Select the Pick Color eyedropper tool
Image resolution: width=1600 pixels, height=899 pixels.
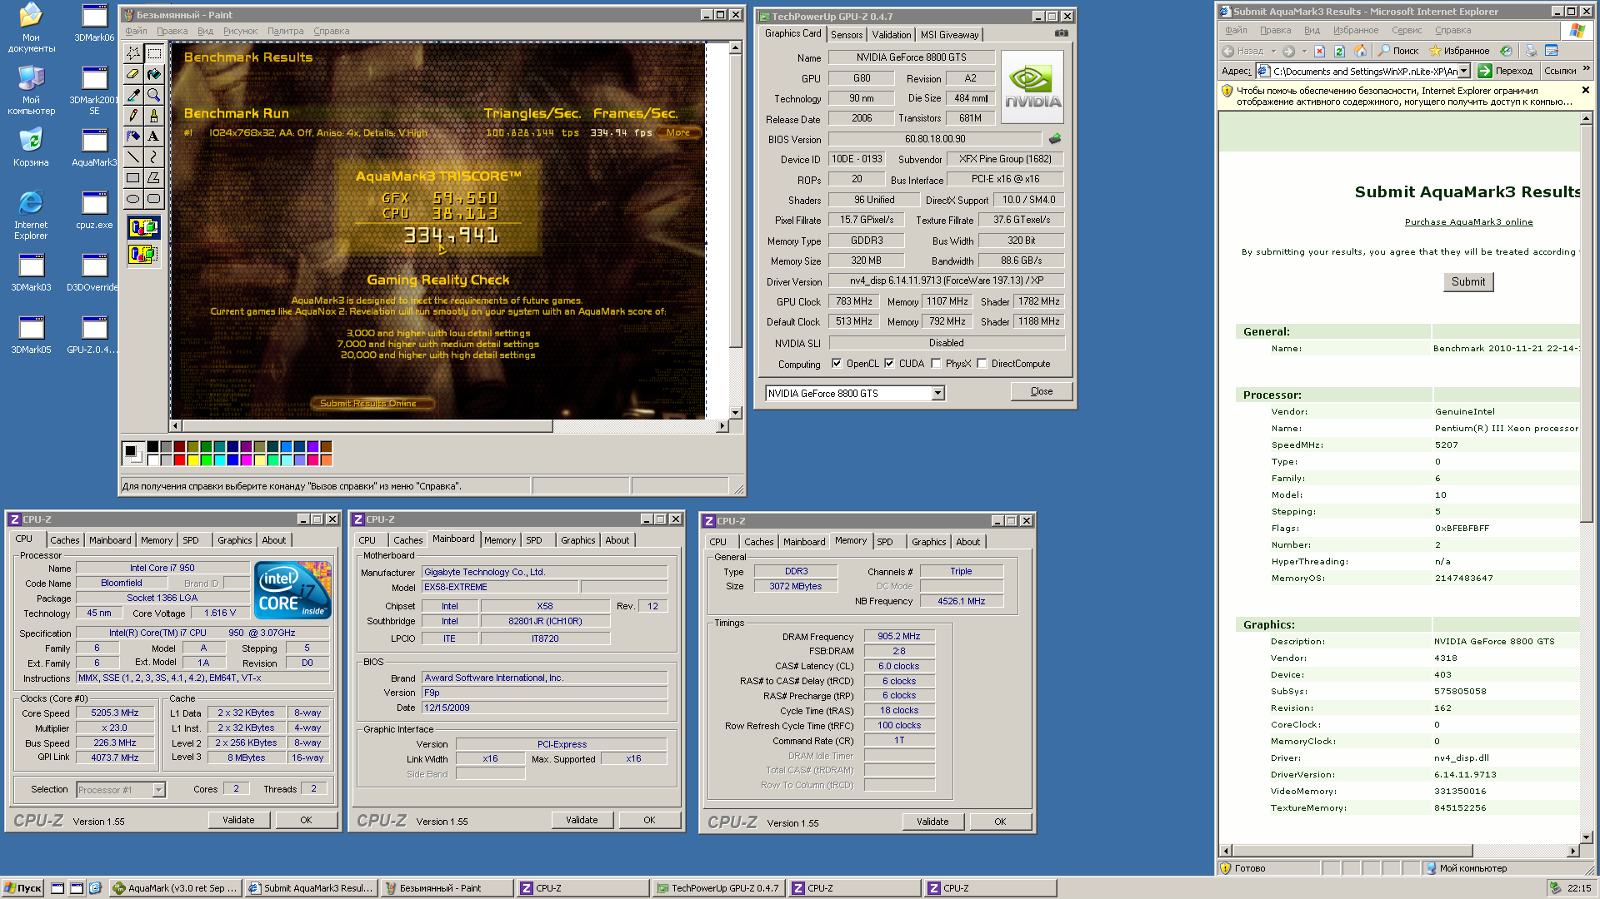[133, 94]
